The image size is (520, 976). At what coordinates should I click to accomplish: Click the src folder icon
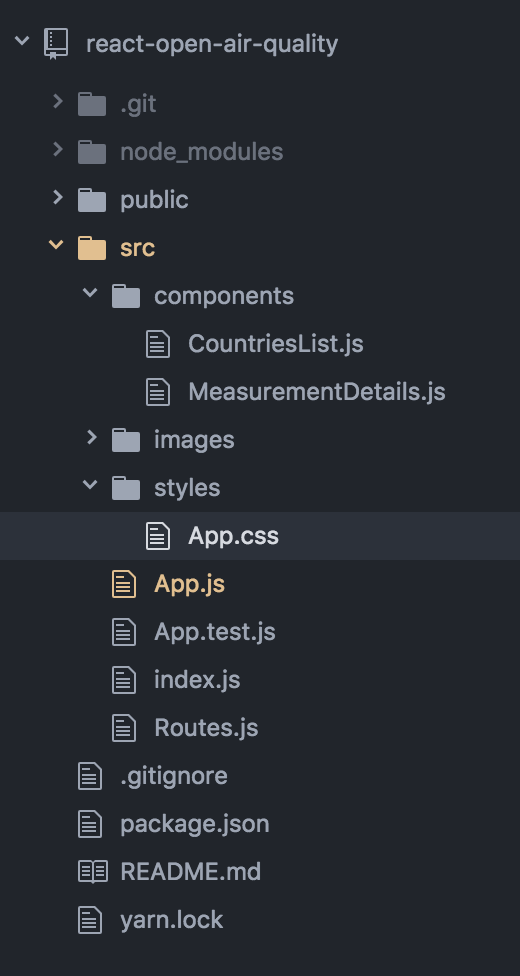[x=92, y=248]
